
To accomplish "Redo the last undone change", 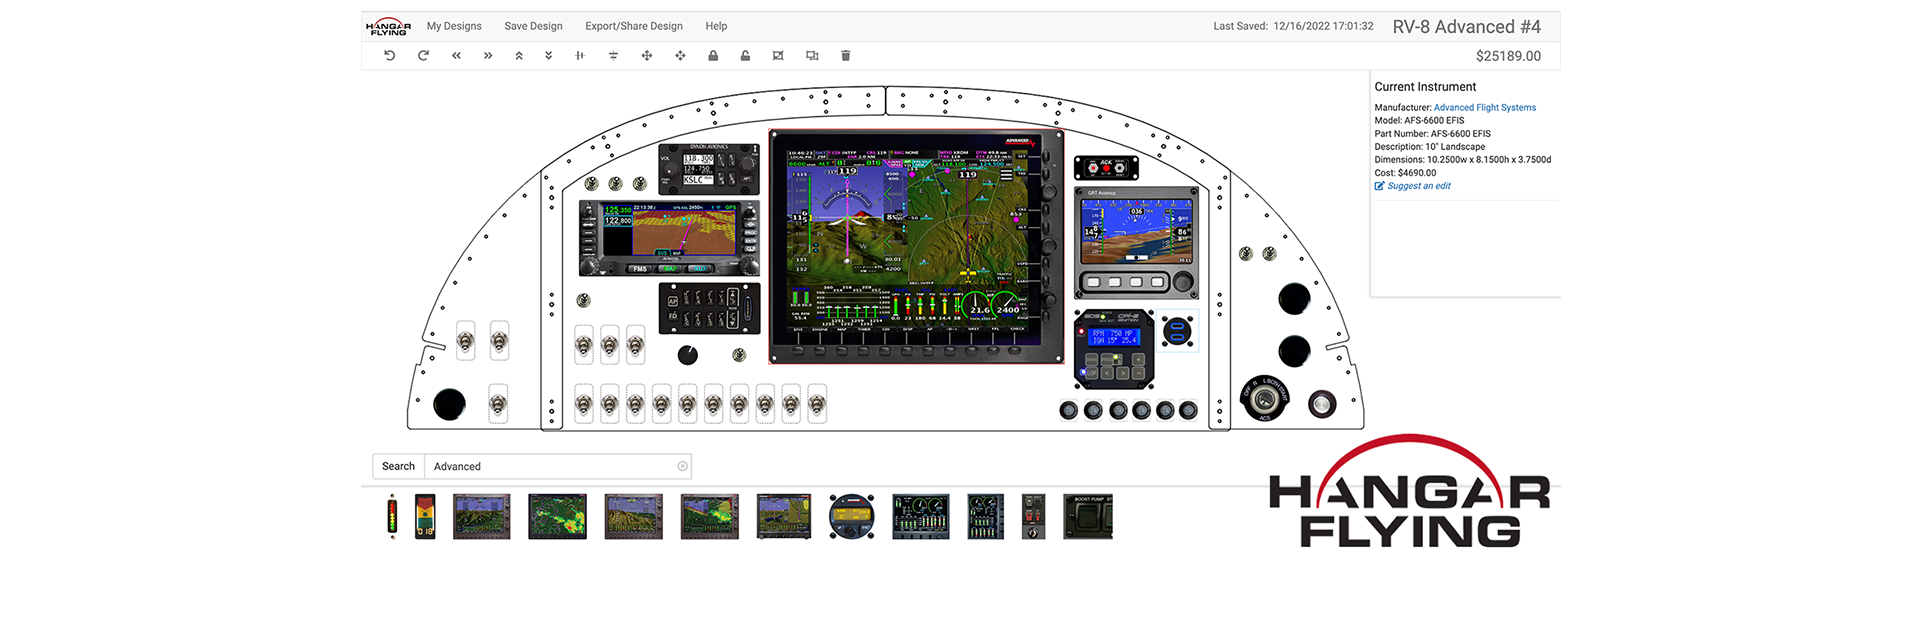I will tap(423, 56).
